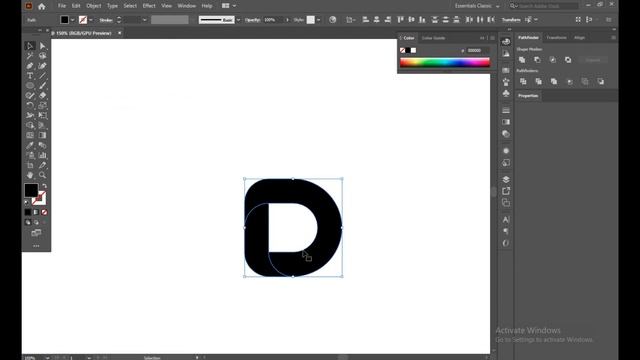Set paint mode to None
The height and width of the screenshot is (360, 640).
[x=44, y=212]
